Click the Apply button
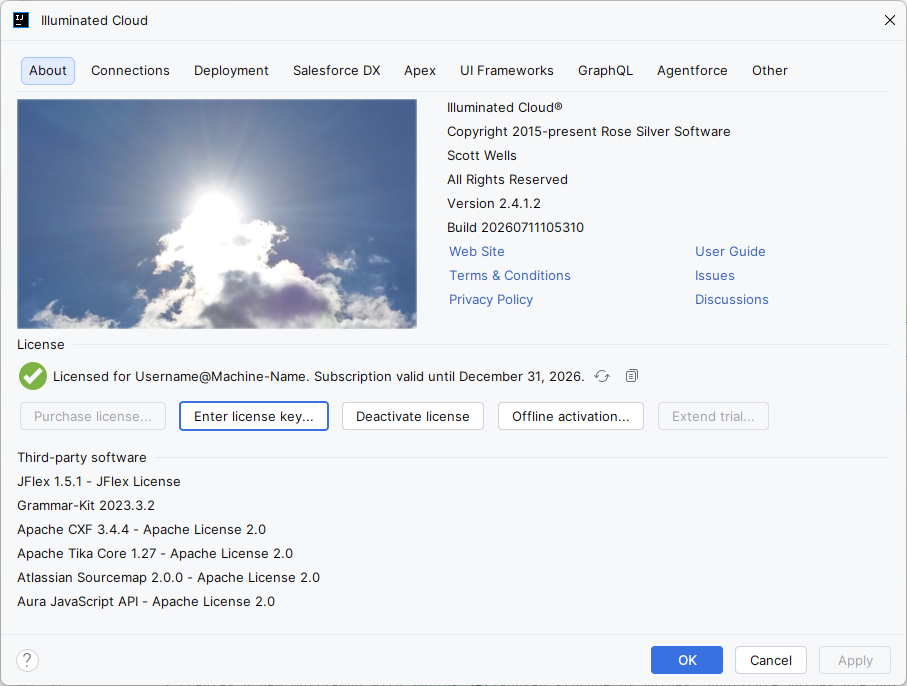This screenshot has height=686, width=907. pos(855,660)
